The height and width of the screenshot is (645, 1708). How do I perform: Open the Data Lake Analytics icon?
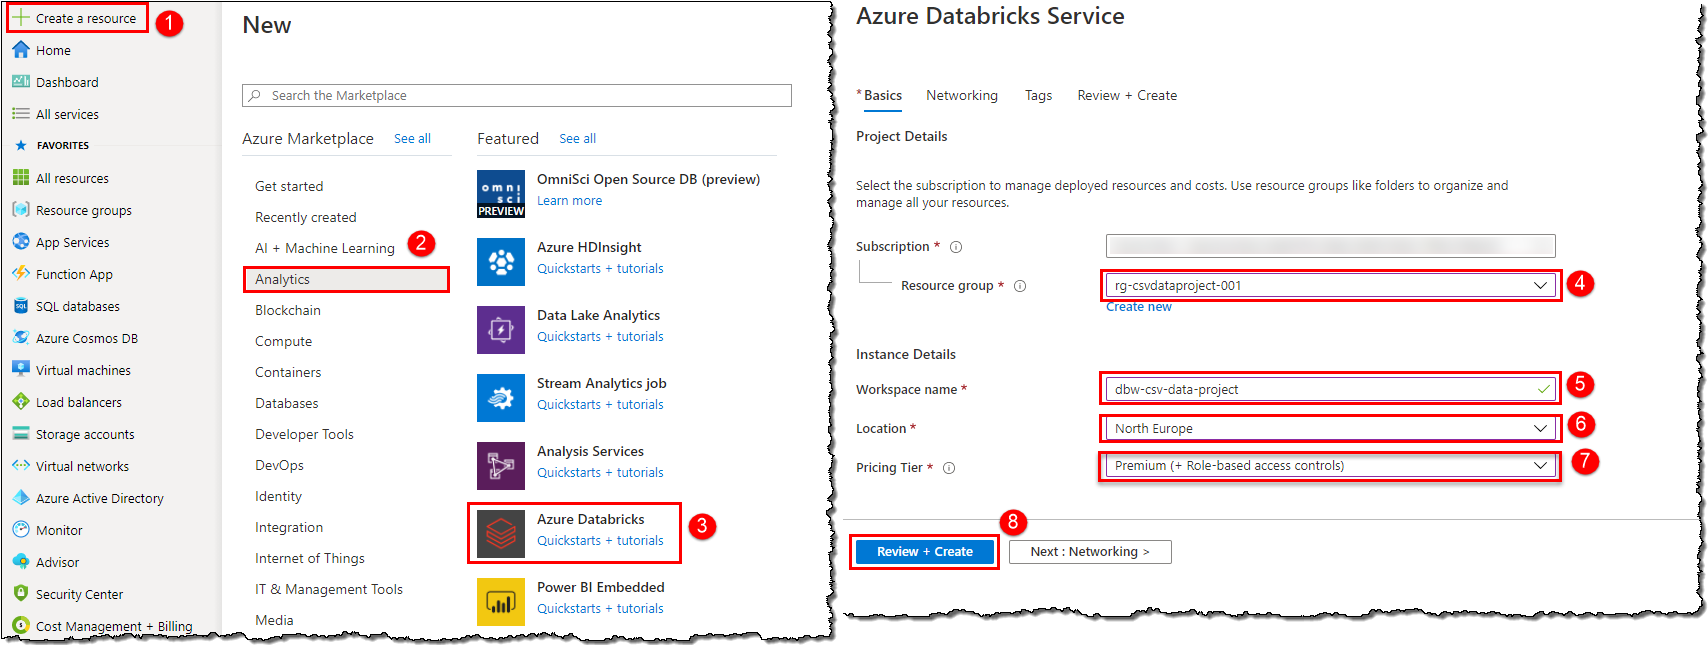(500, 329)
